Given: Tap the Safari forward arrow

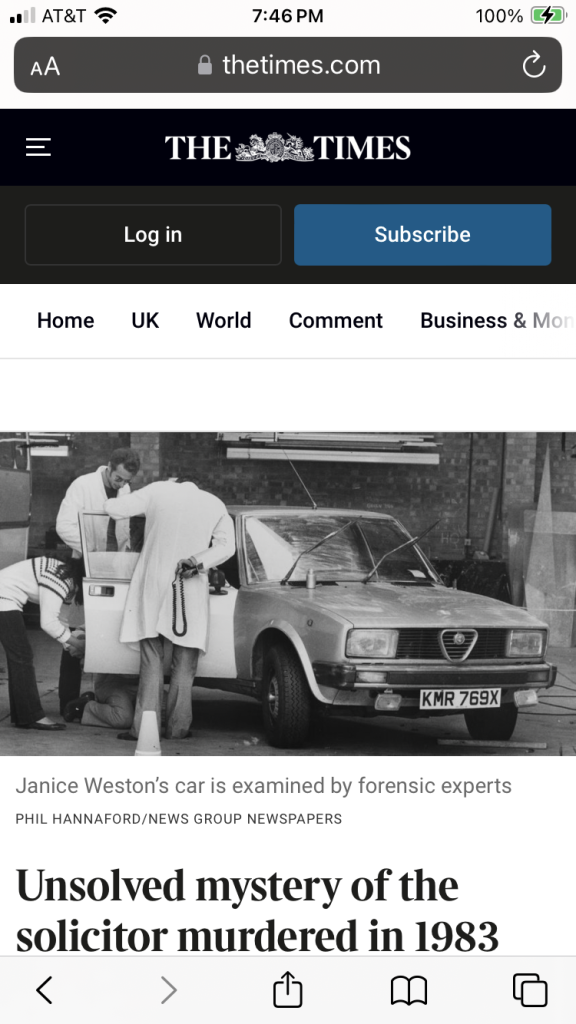Looking at the screenshot, I should pos(168,990).
